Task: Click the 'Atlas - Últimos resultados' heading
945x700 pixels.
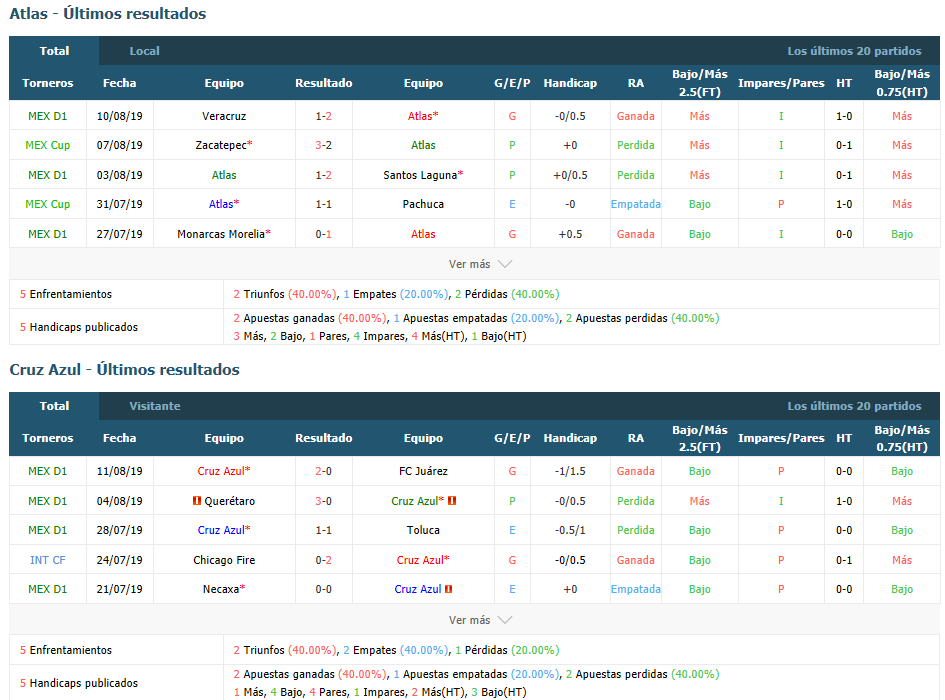Action: 108,13
